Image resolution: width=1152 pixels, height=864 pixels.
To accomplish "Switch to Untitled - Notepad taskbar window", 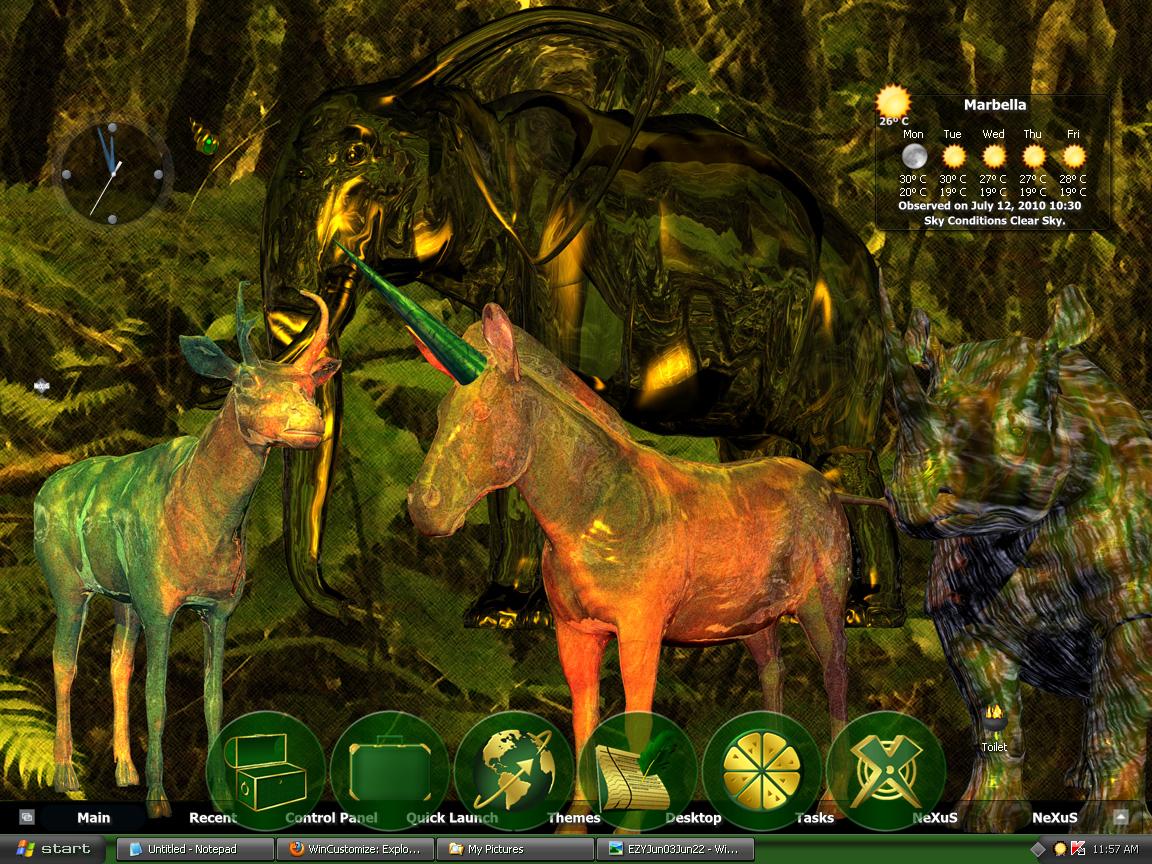I will click(x=195, y=849).
